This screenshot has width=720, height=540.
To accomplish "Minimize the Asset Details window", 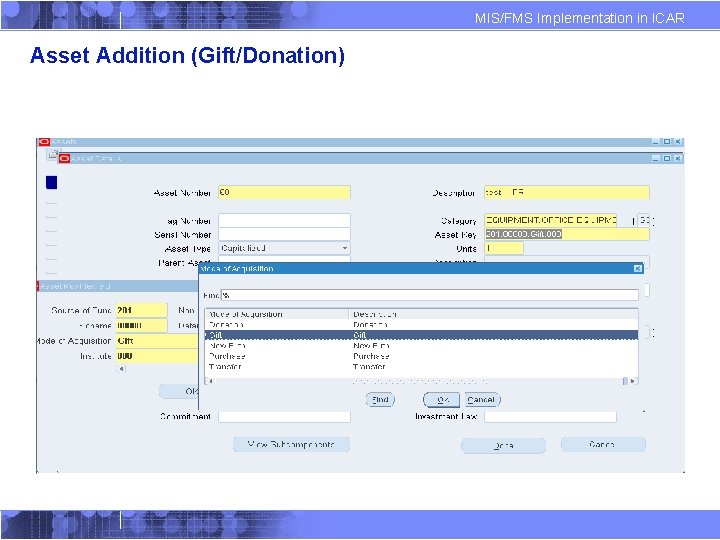I will pyautogui.click(x=656, y=158).
